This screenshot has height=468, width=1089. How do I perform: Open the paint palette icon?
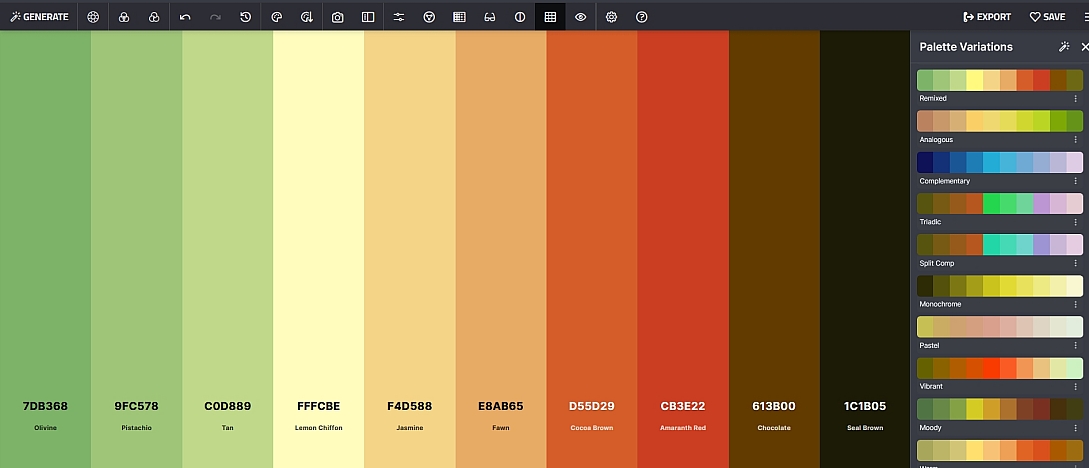pyautogui.click(x=276, y=17)
